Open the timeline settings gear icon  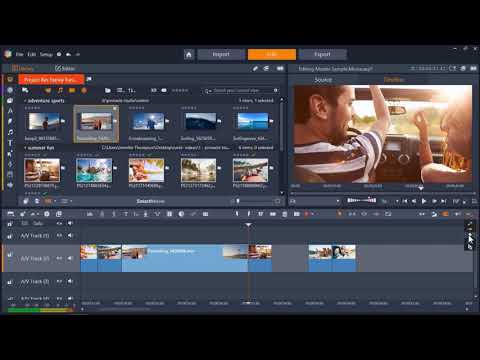tap(47, 214)
